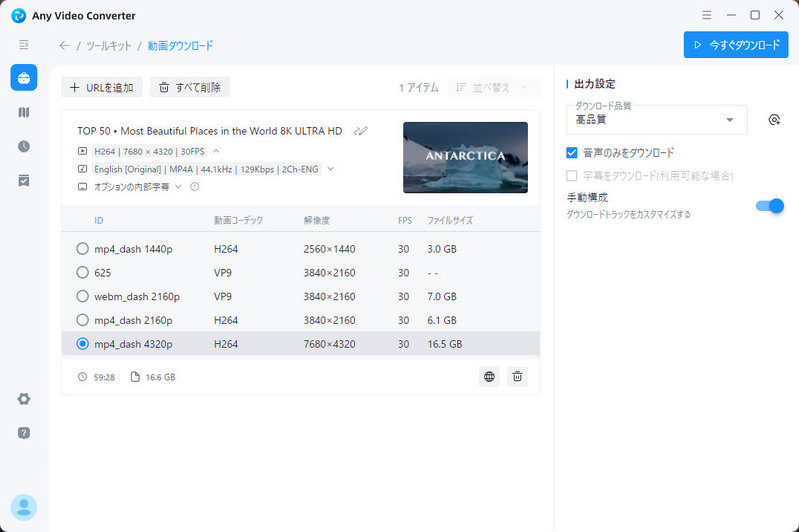Collapse sidebar with hamburger icon
The width and height of the screenshot is (799, 532).
pos(23,45)
